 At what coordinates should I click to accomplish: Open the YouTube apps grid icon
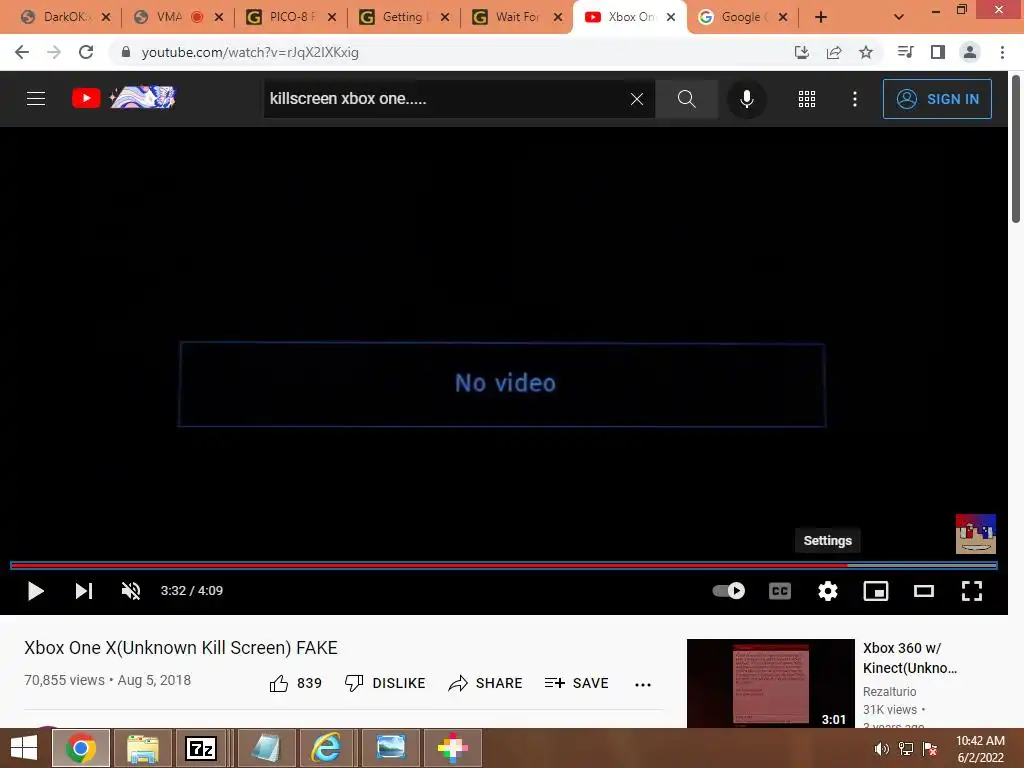point(807,99)
